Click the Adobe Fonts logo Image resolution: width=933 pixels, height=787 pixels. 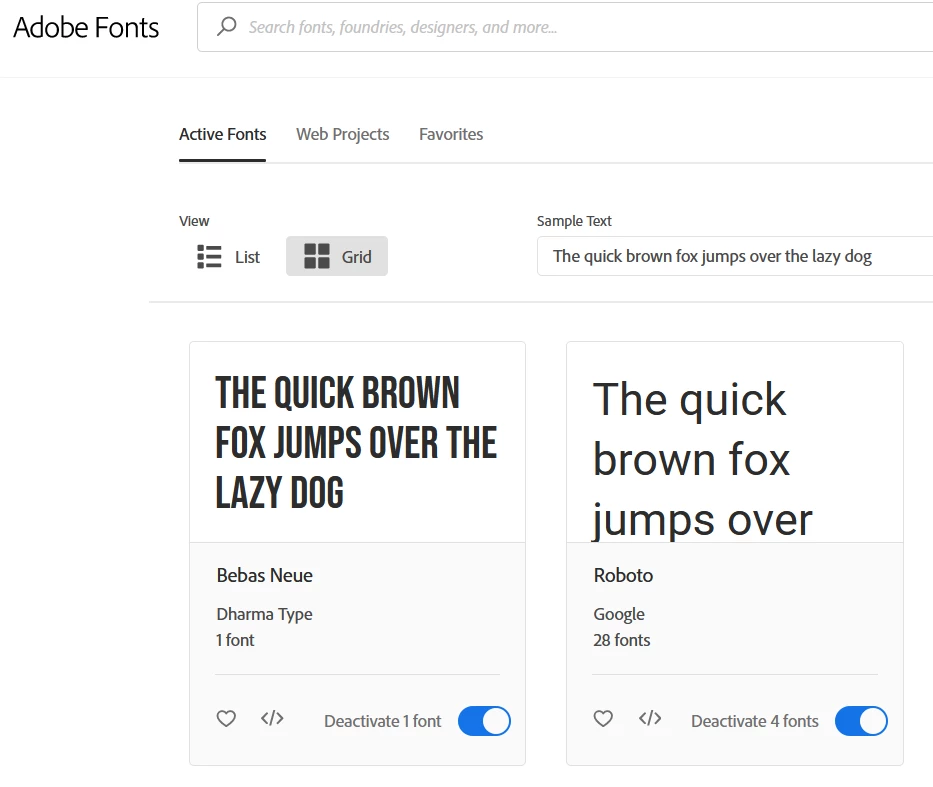(x=86, y=27)
